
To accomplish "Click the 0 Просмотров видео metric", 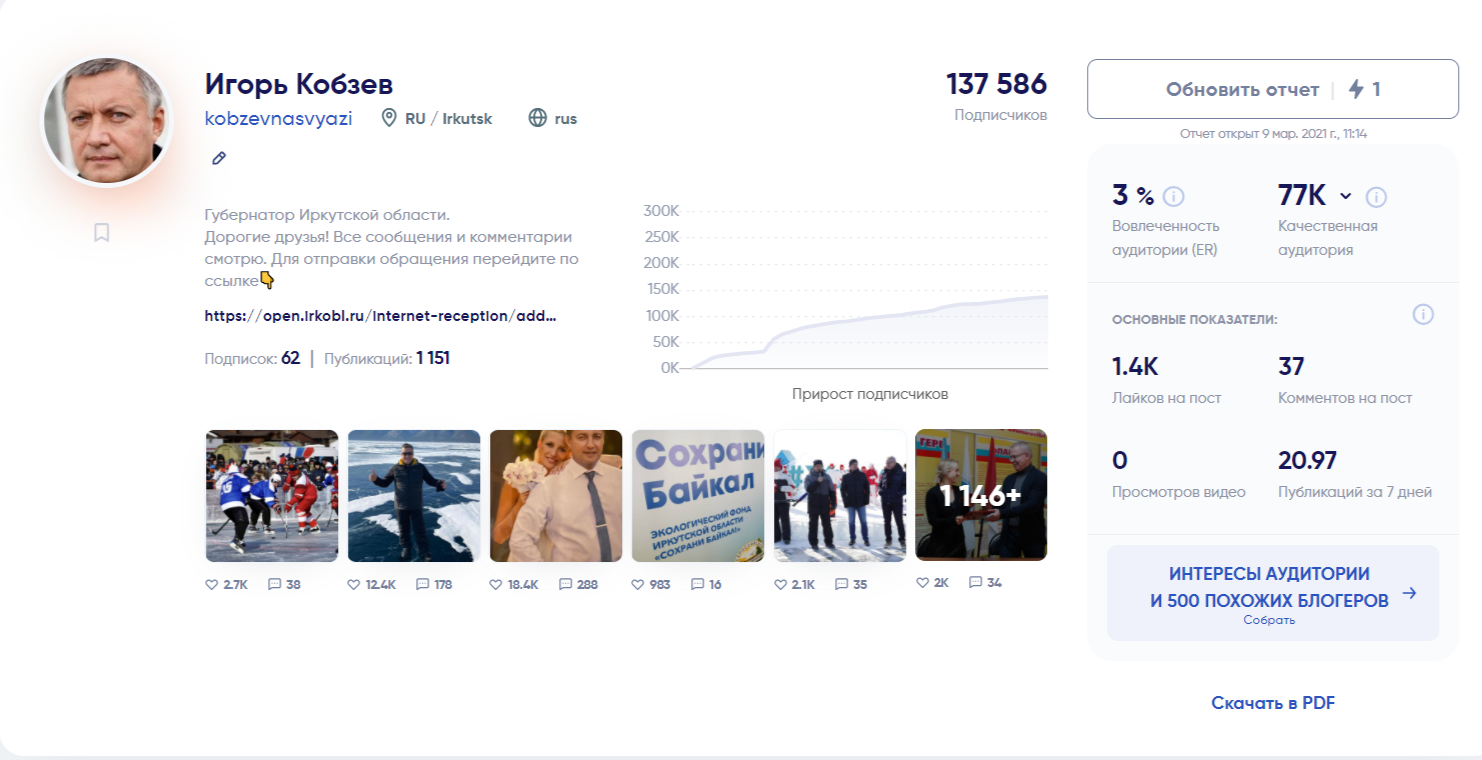I will [x=1179, y=474].
